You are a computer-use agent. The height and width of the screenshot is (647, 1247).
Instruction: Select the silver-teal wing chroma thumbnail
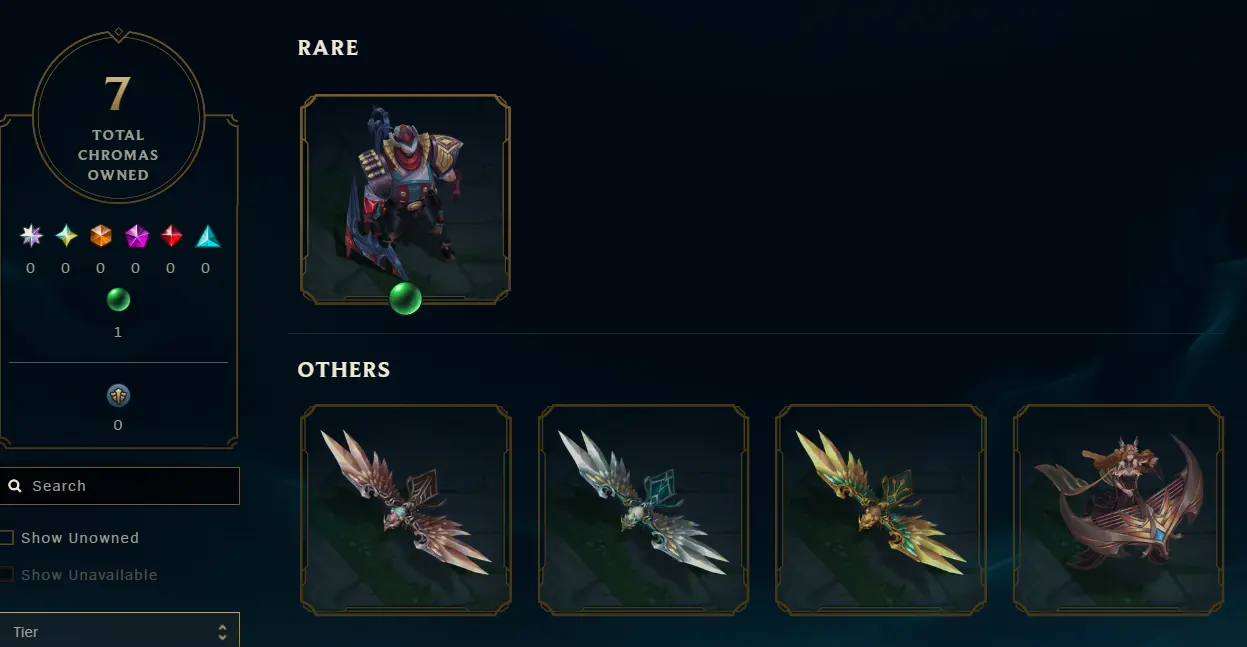[x=643, y=509]
